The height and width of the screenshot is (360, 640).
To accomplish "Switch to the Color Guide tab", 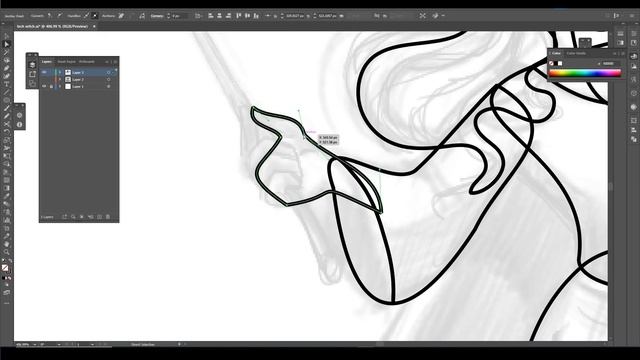I will pyautogui.click(x=576, y=53).
